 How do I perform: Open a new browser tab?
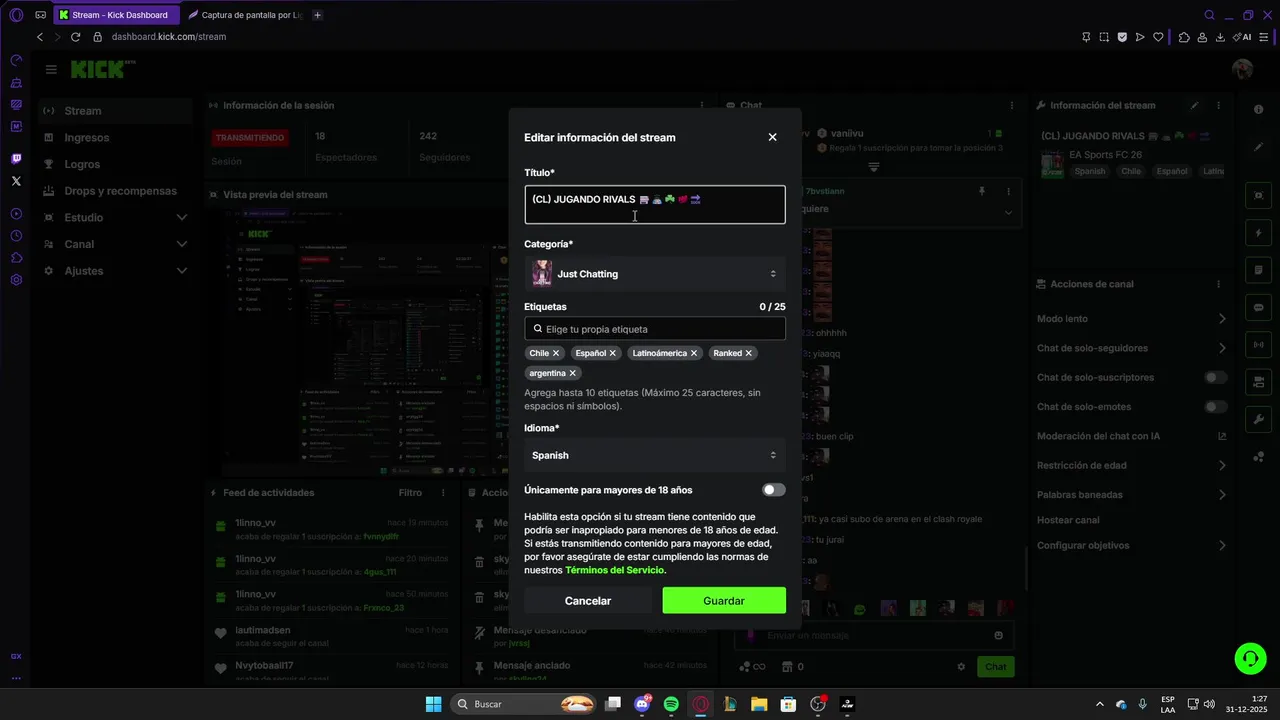[x=317, y=15]
